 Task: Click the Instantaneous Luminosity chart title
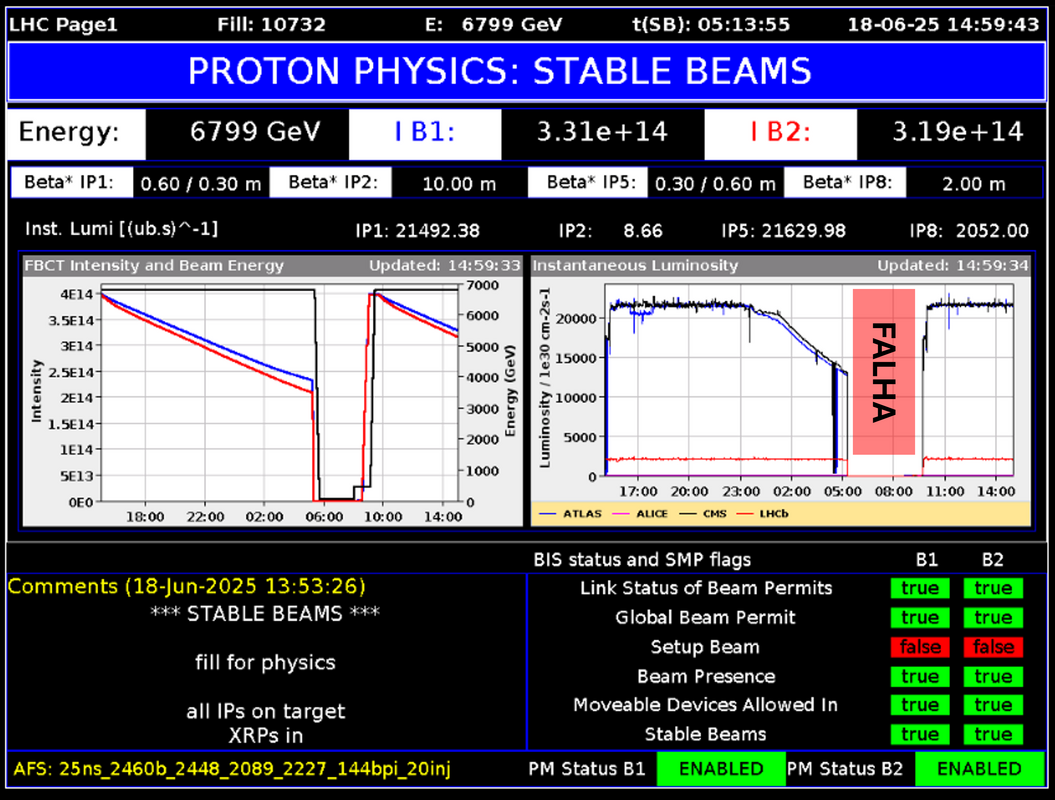pos(635,266)
